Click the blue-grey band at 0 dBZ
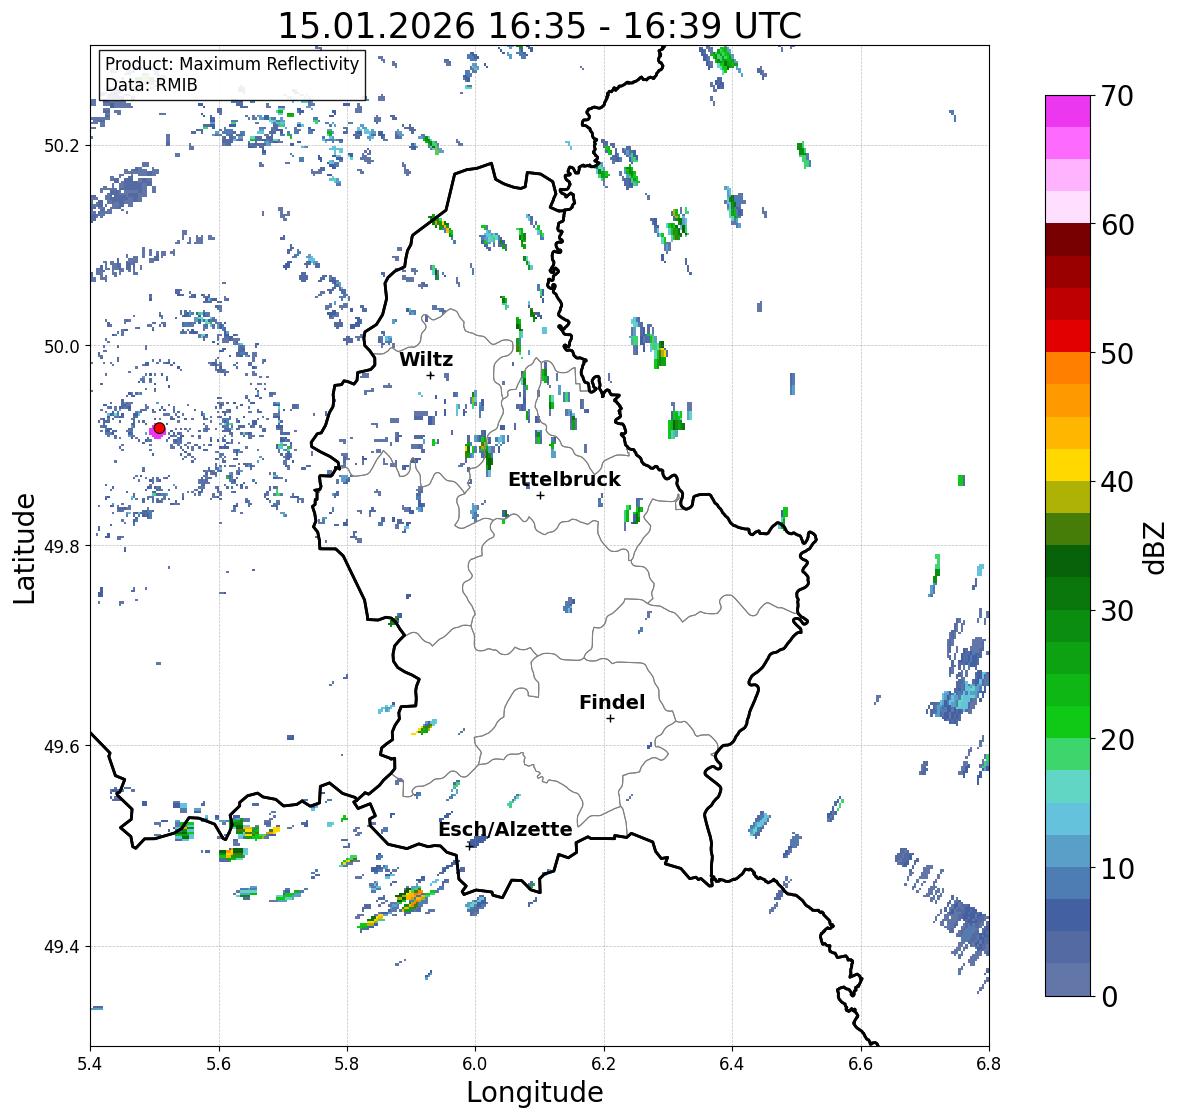Screen dimensions: 1179x1117 point(1068,979)
